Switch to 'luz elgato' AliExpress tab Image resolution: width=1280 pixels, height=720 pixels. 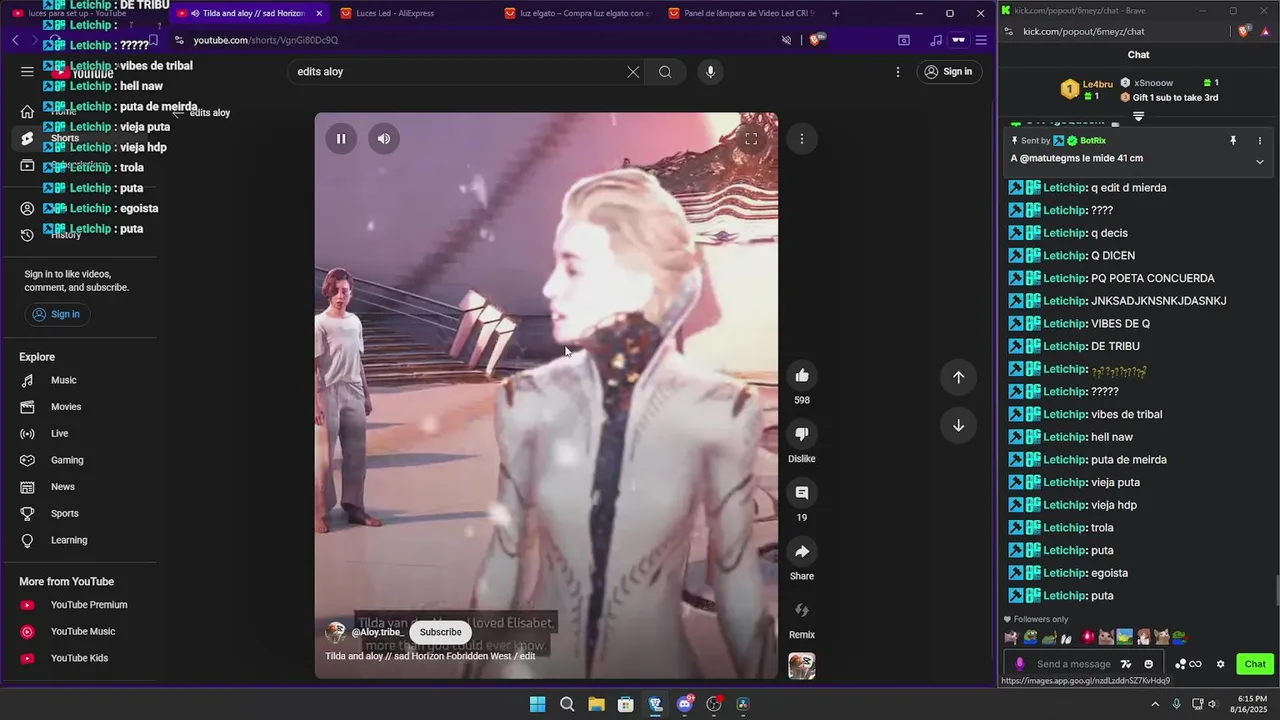coord(577,13)
